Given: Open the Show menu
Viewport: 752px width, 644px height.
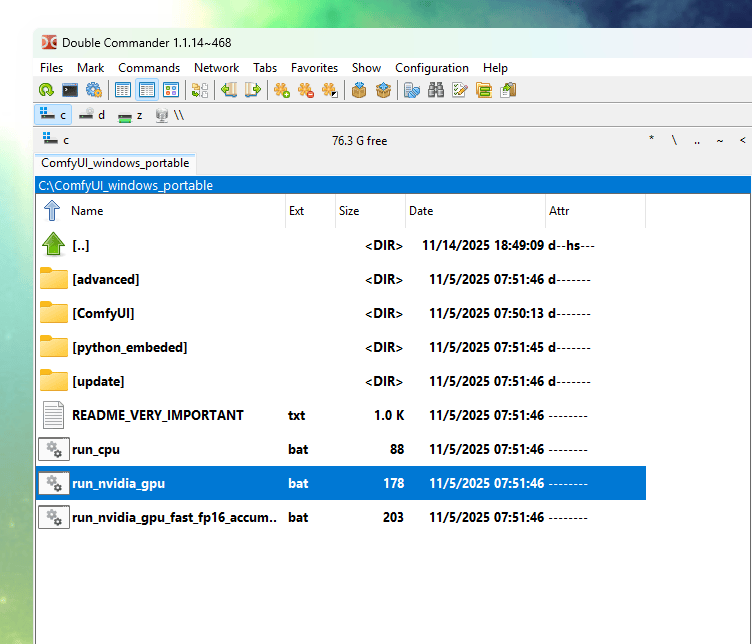Looking at the screenshot, I should click(x=366, y=68).
